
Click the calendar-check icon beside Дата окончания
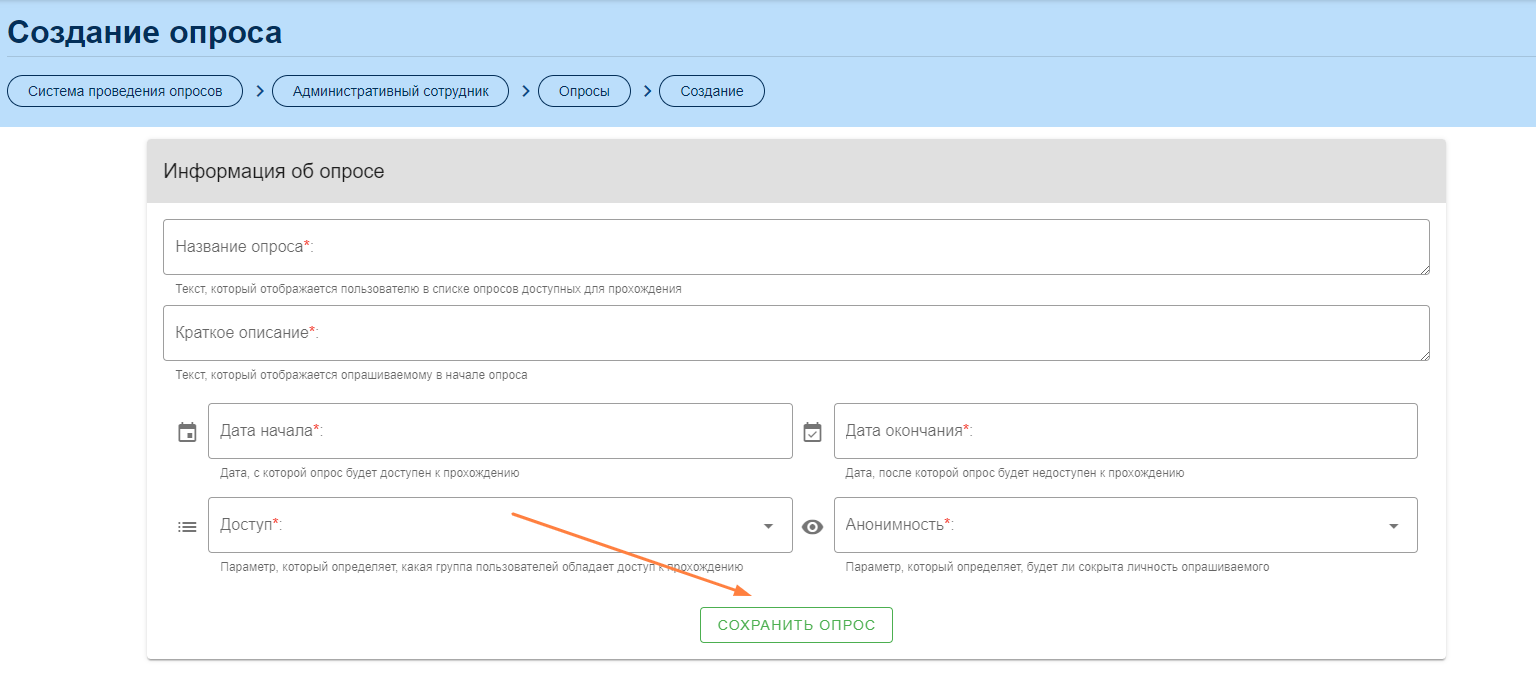point(813,432)
